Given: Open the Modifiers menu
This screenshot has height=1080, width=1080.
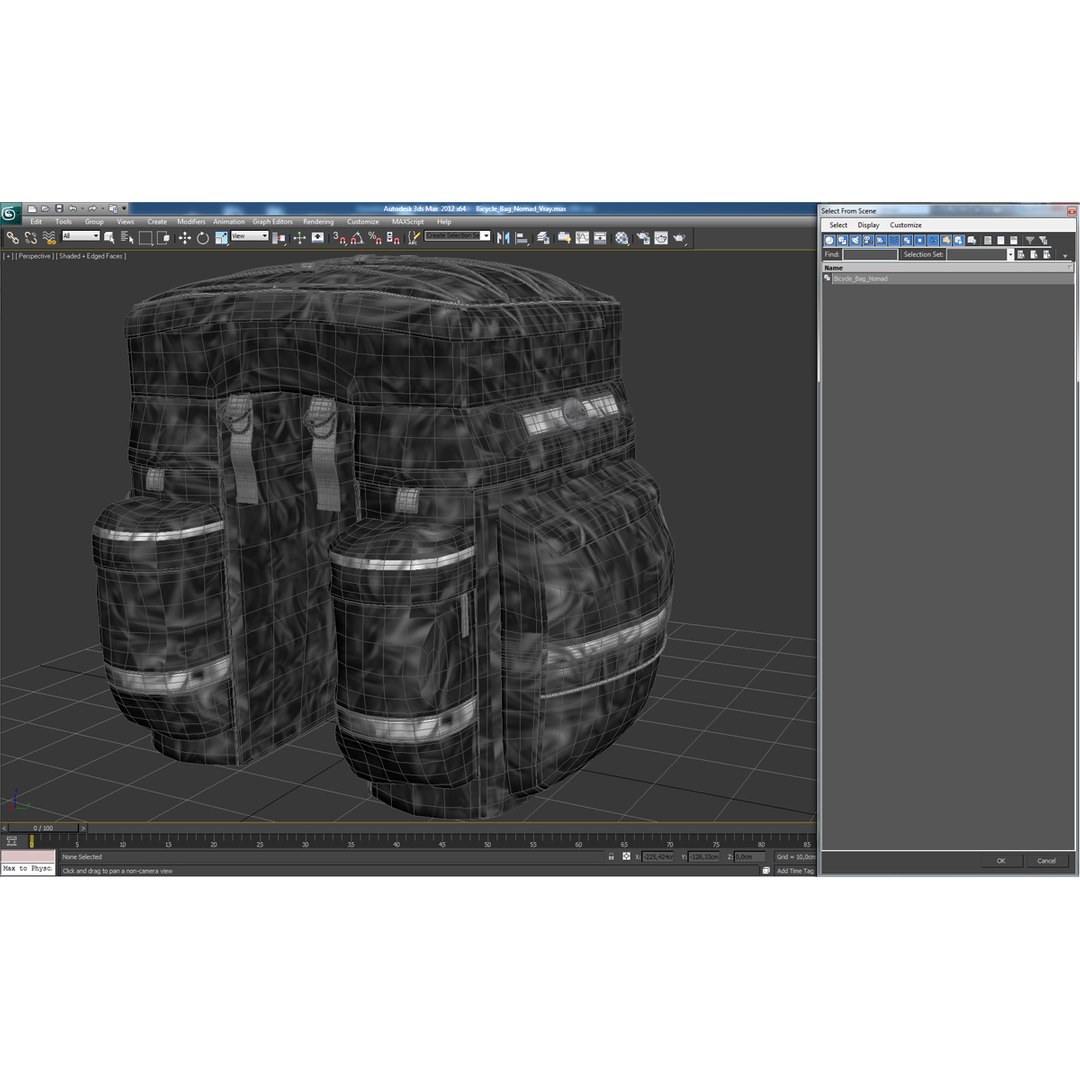Looking at the screenshot, I should [x=191, y=222].
